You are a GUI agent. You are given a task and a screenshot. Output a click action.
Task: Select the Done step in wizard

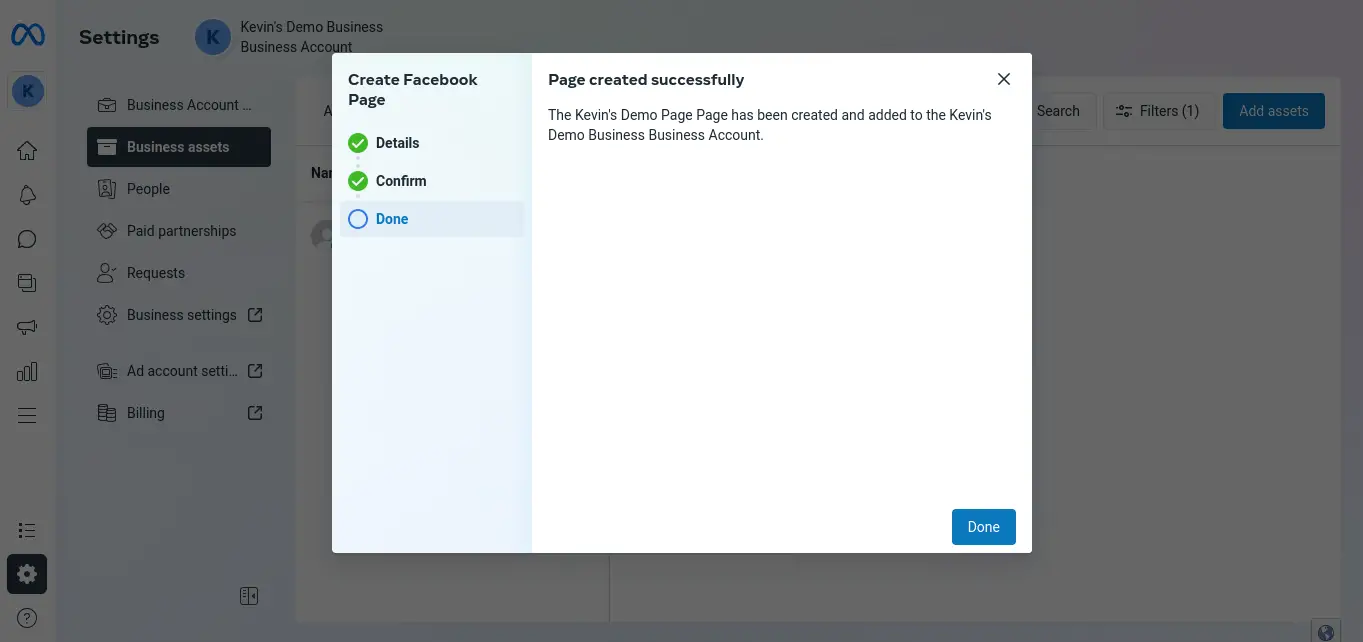pyautogui.click(x=392, y=219)
